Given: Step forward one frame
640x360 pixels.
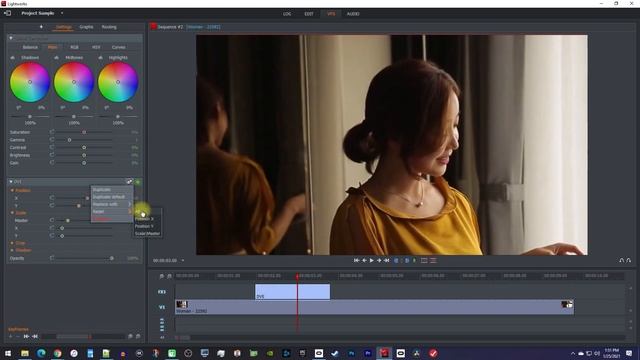Looking at the screenshot, I should [x=379, y=260].
